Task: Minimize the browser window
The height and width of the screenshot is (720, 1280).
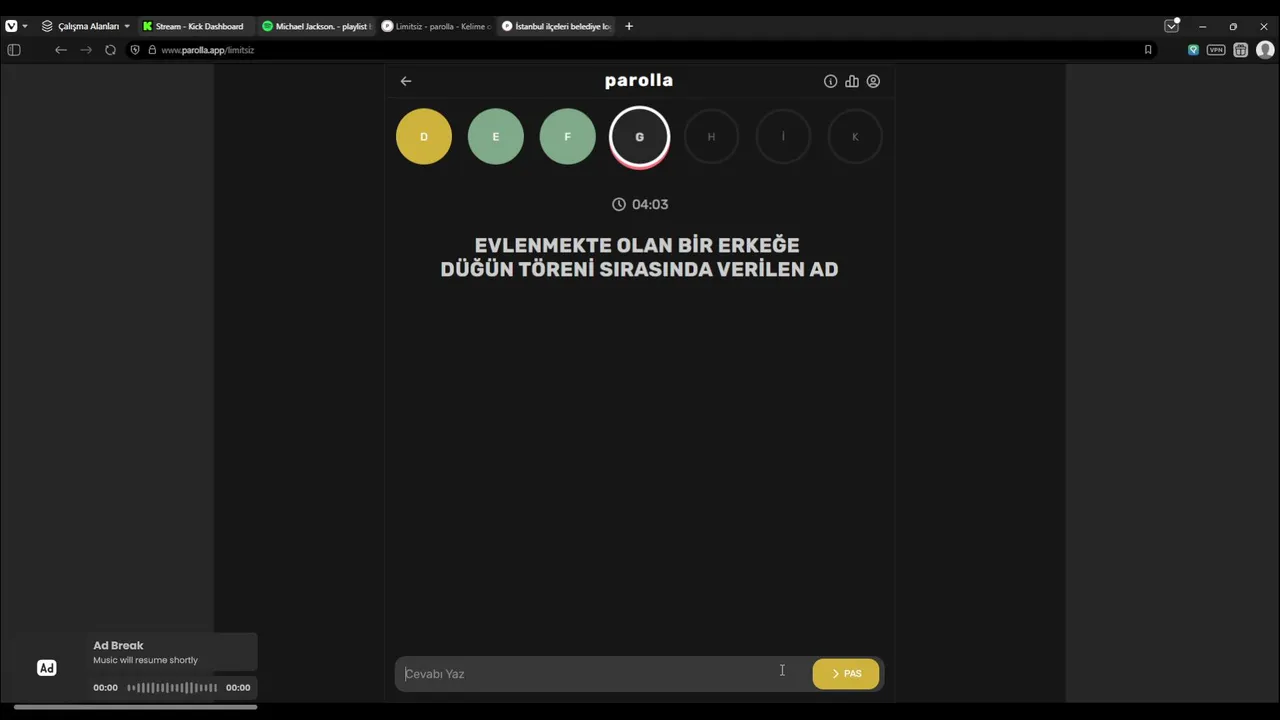Action: [1202, 26]
